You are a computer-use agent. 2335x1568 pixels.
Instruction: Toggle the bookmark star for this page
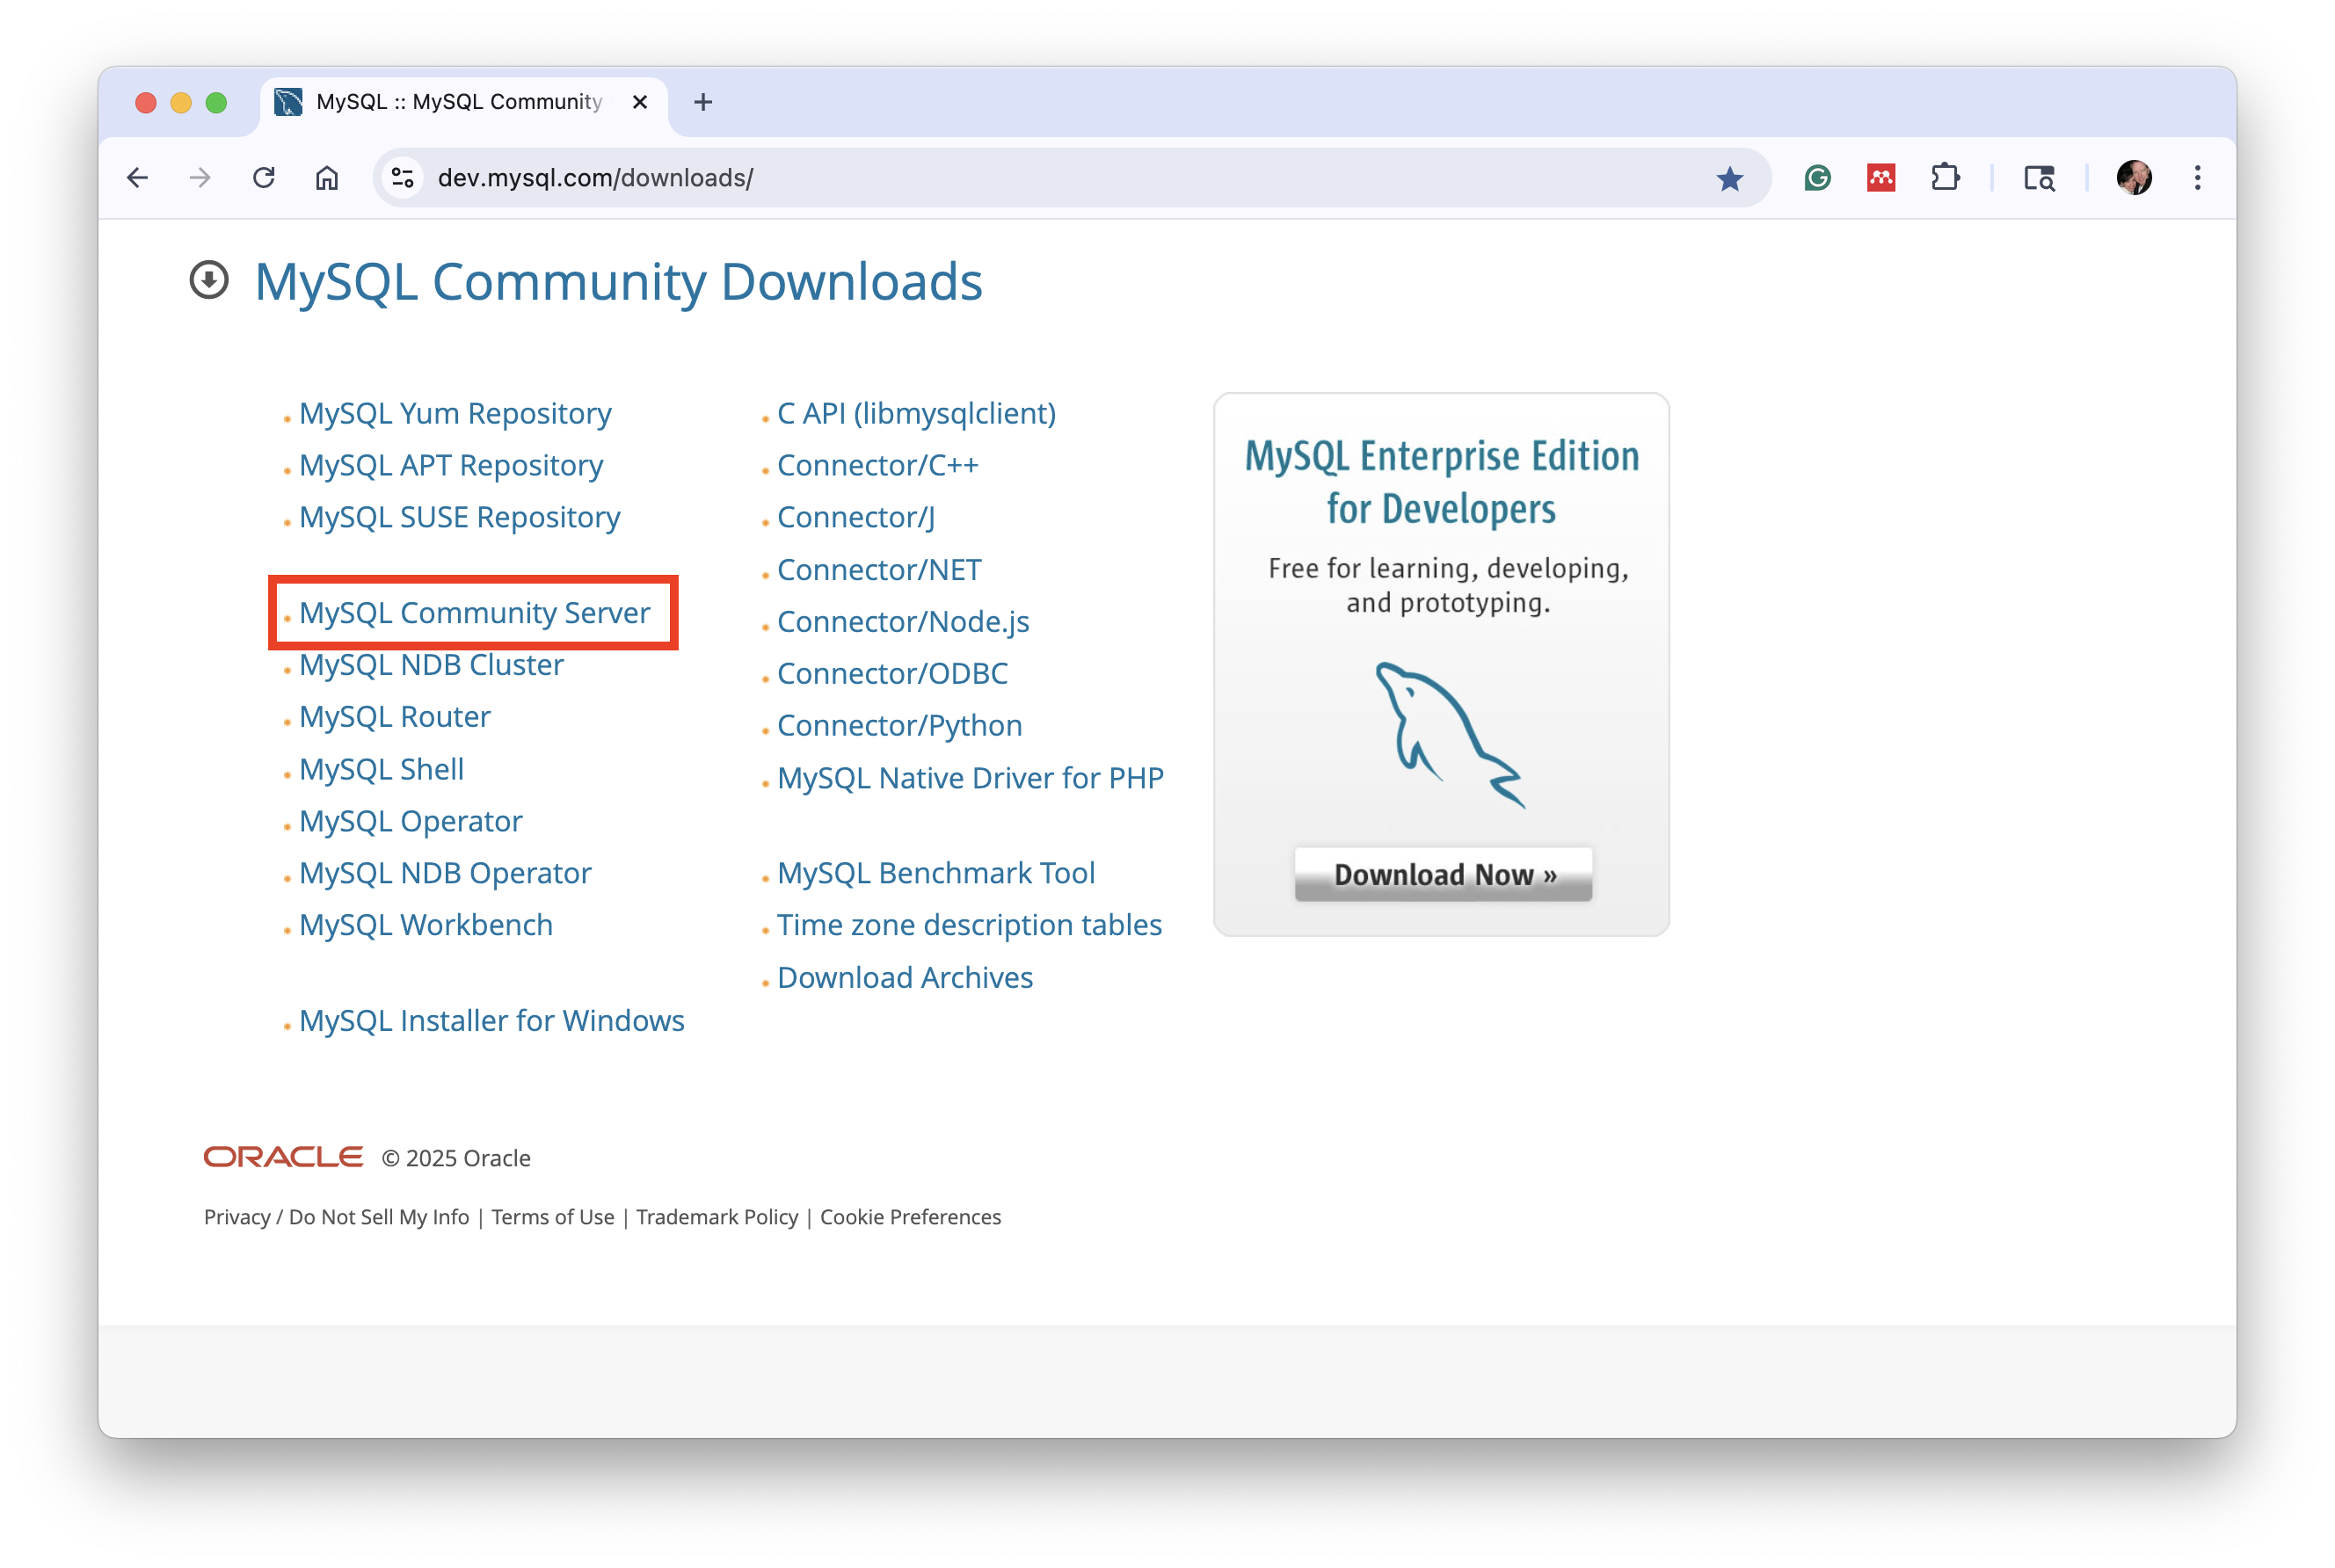1729,178
